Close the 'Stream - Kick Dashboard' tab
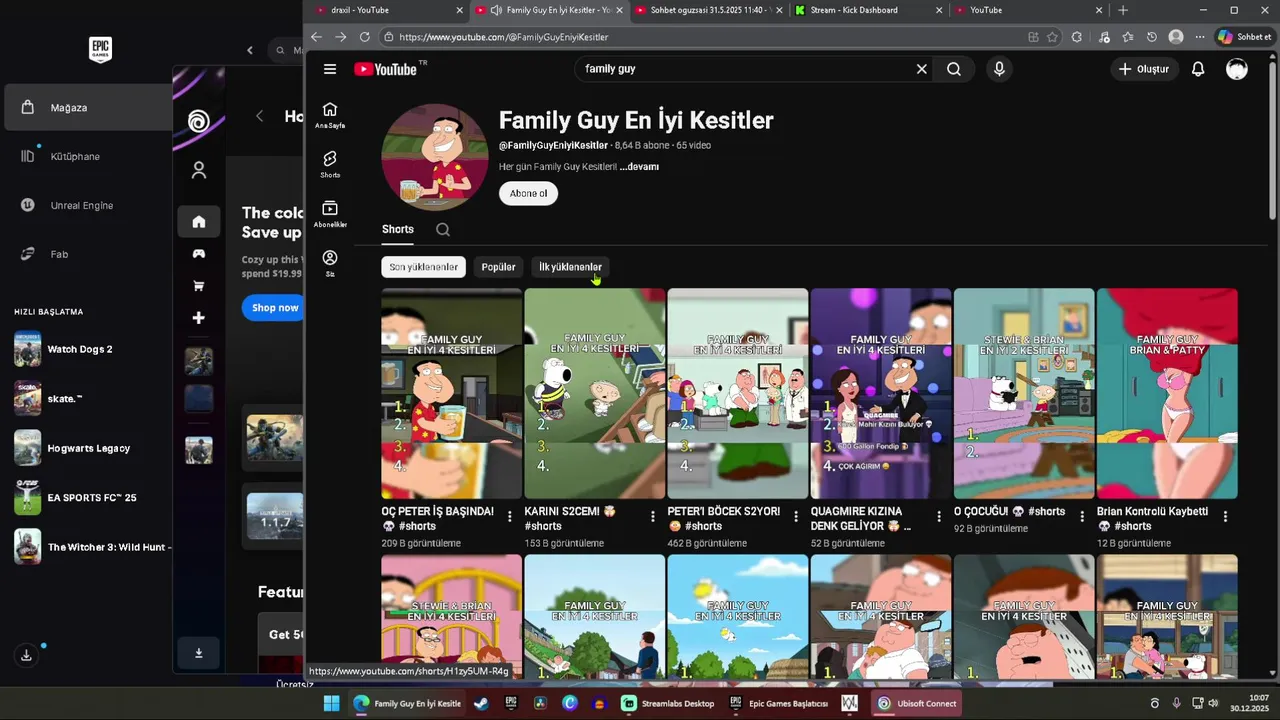1280x720 pixels. coord(939,10)
